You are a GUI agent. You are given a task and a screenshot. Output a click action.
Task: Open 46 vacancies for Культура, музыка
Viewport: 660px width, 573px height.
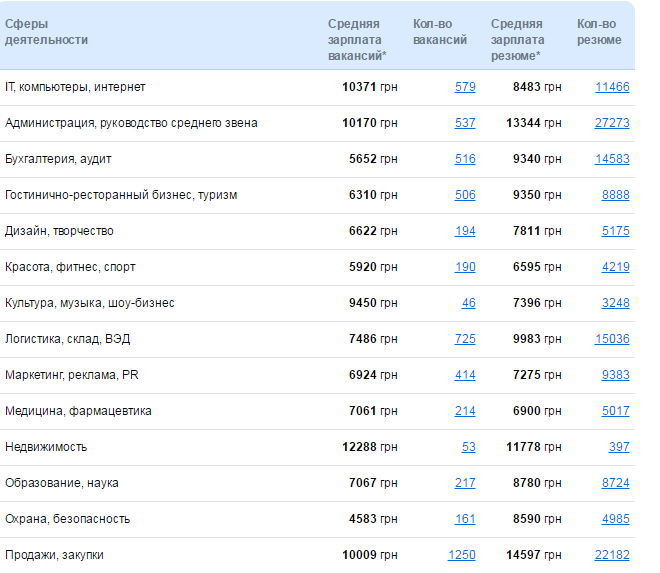tap(468, 303)
